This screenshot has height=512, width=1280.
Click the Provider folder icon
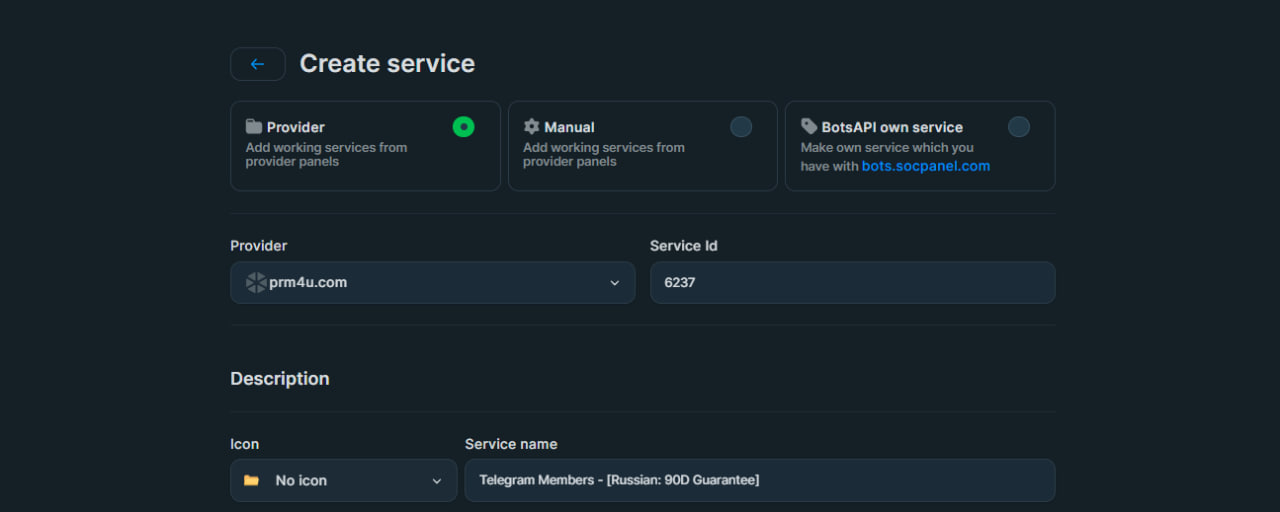(x=254, y=127)
